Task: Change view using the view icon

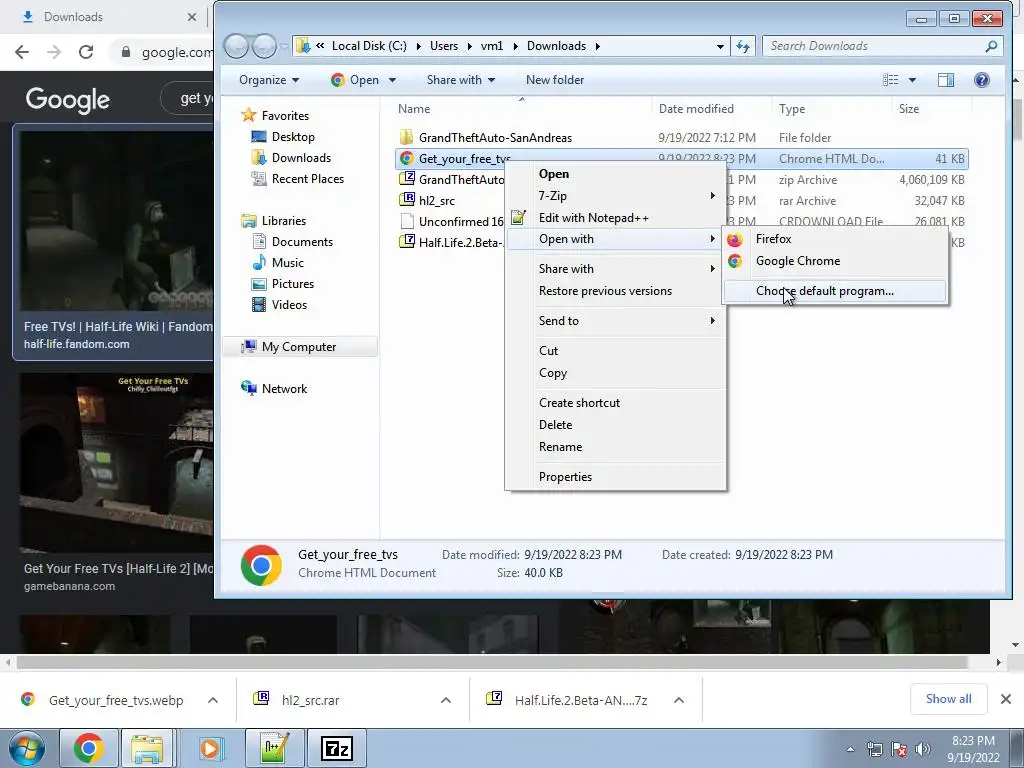Action: click(891, 80)
